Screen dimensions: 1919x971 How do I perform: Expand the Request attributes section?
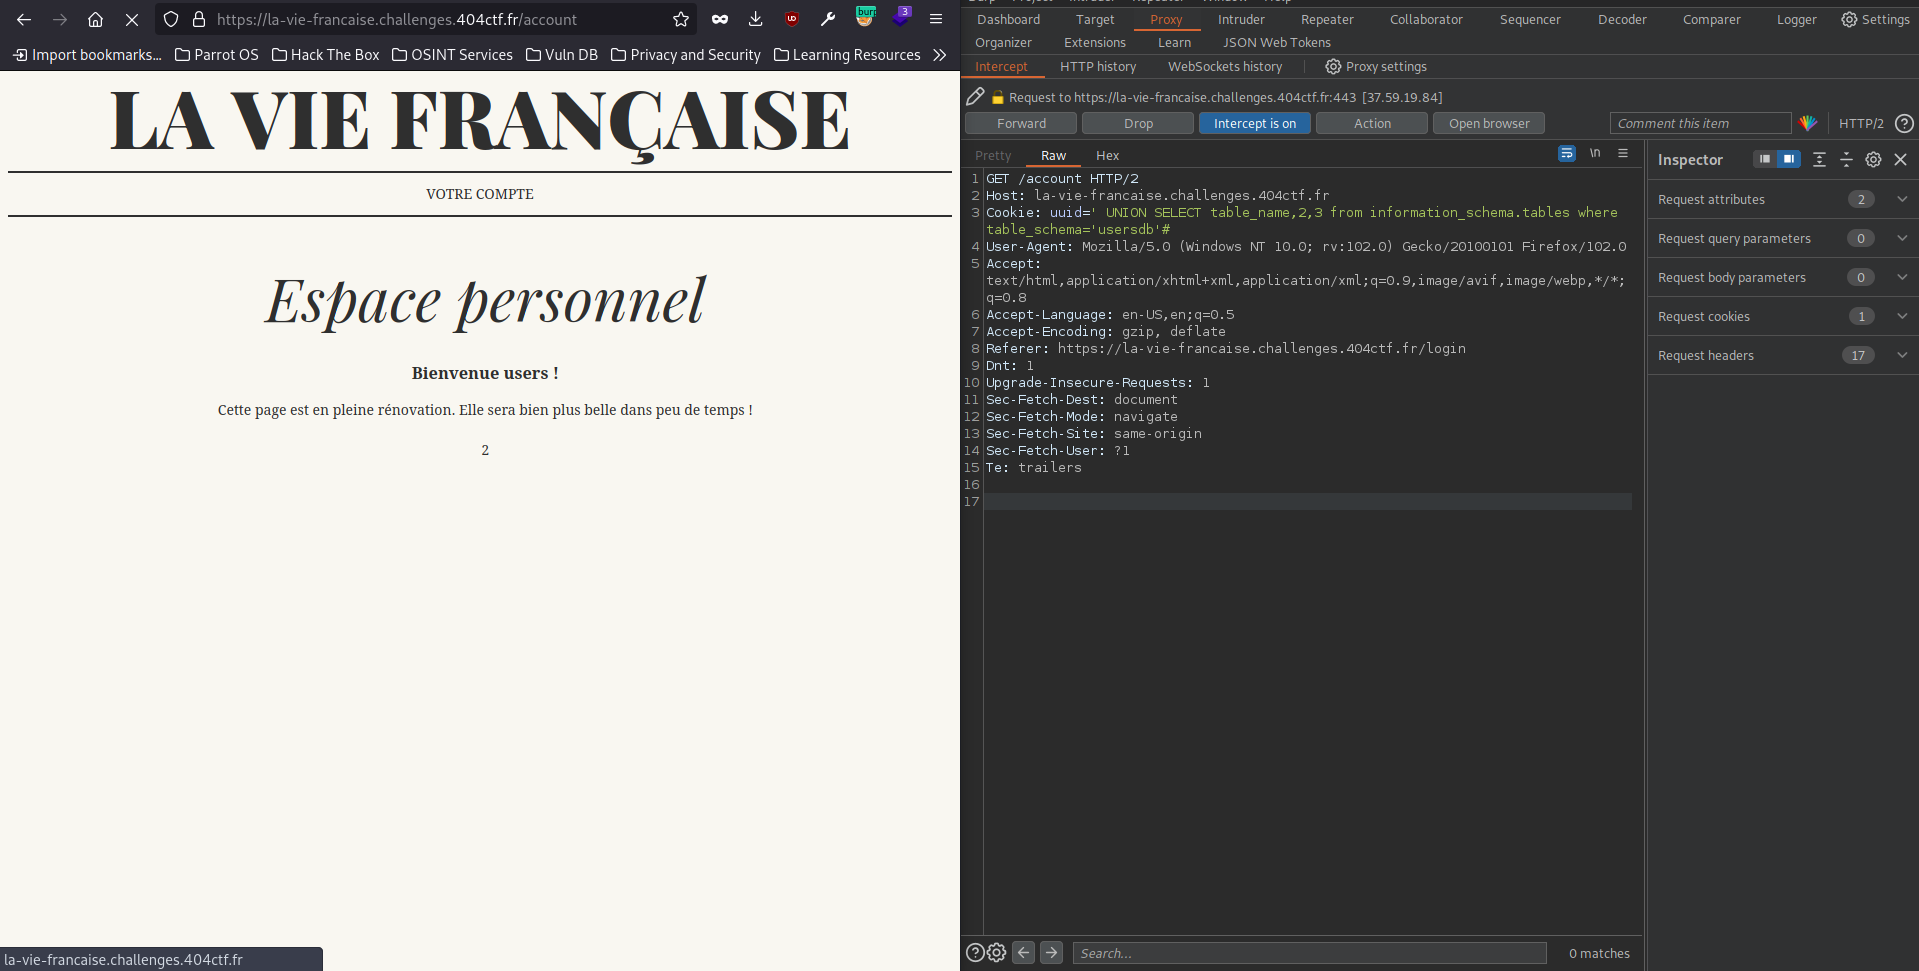coord(1901,199)
